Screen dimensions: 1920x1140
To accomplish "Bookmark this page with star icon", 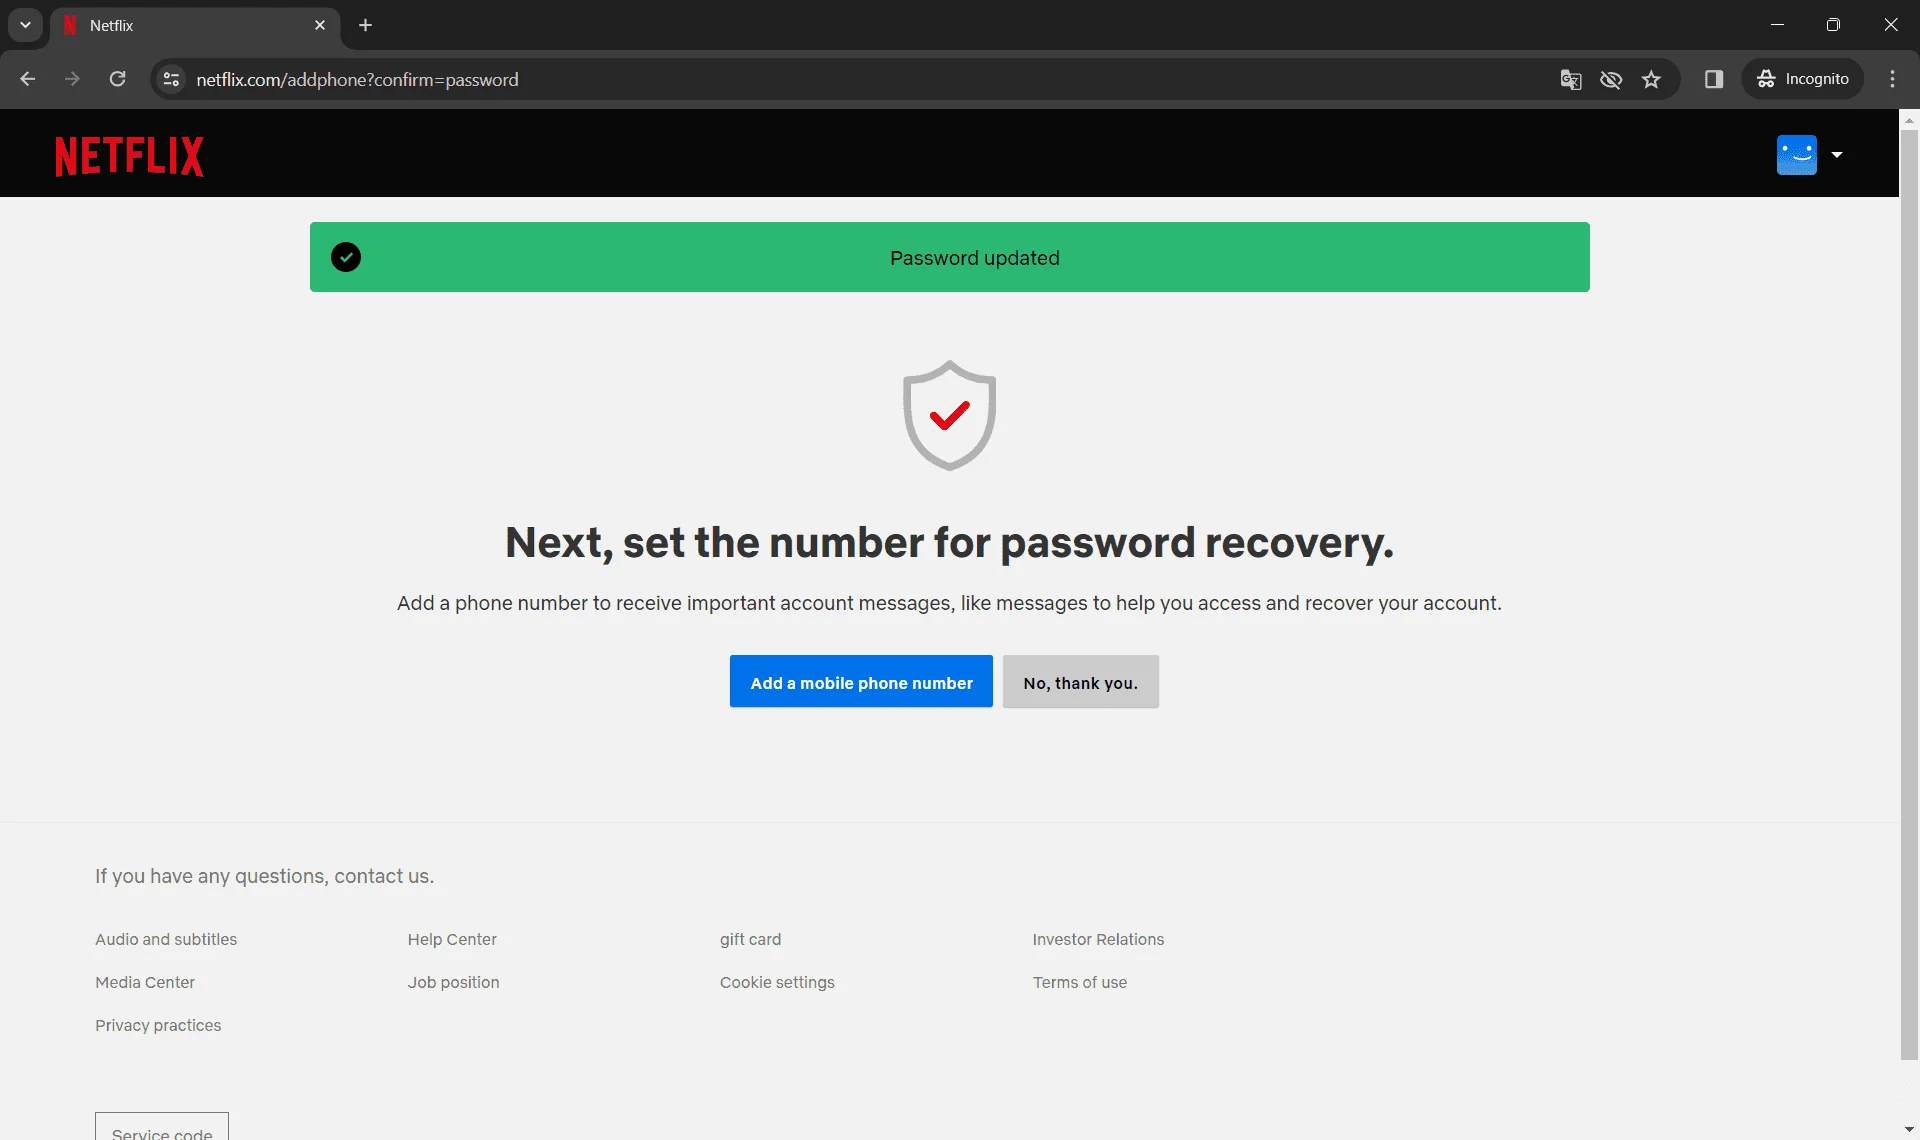I will coord(1651,79).
